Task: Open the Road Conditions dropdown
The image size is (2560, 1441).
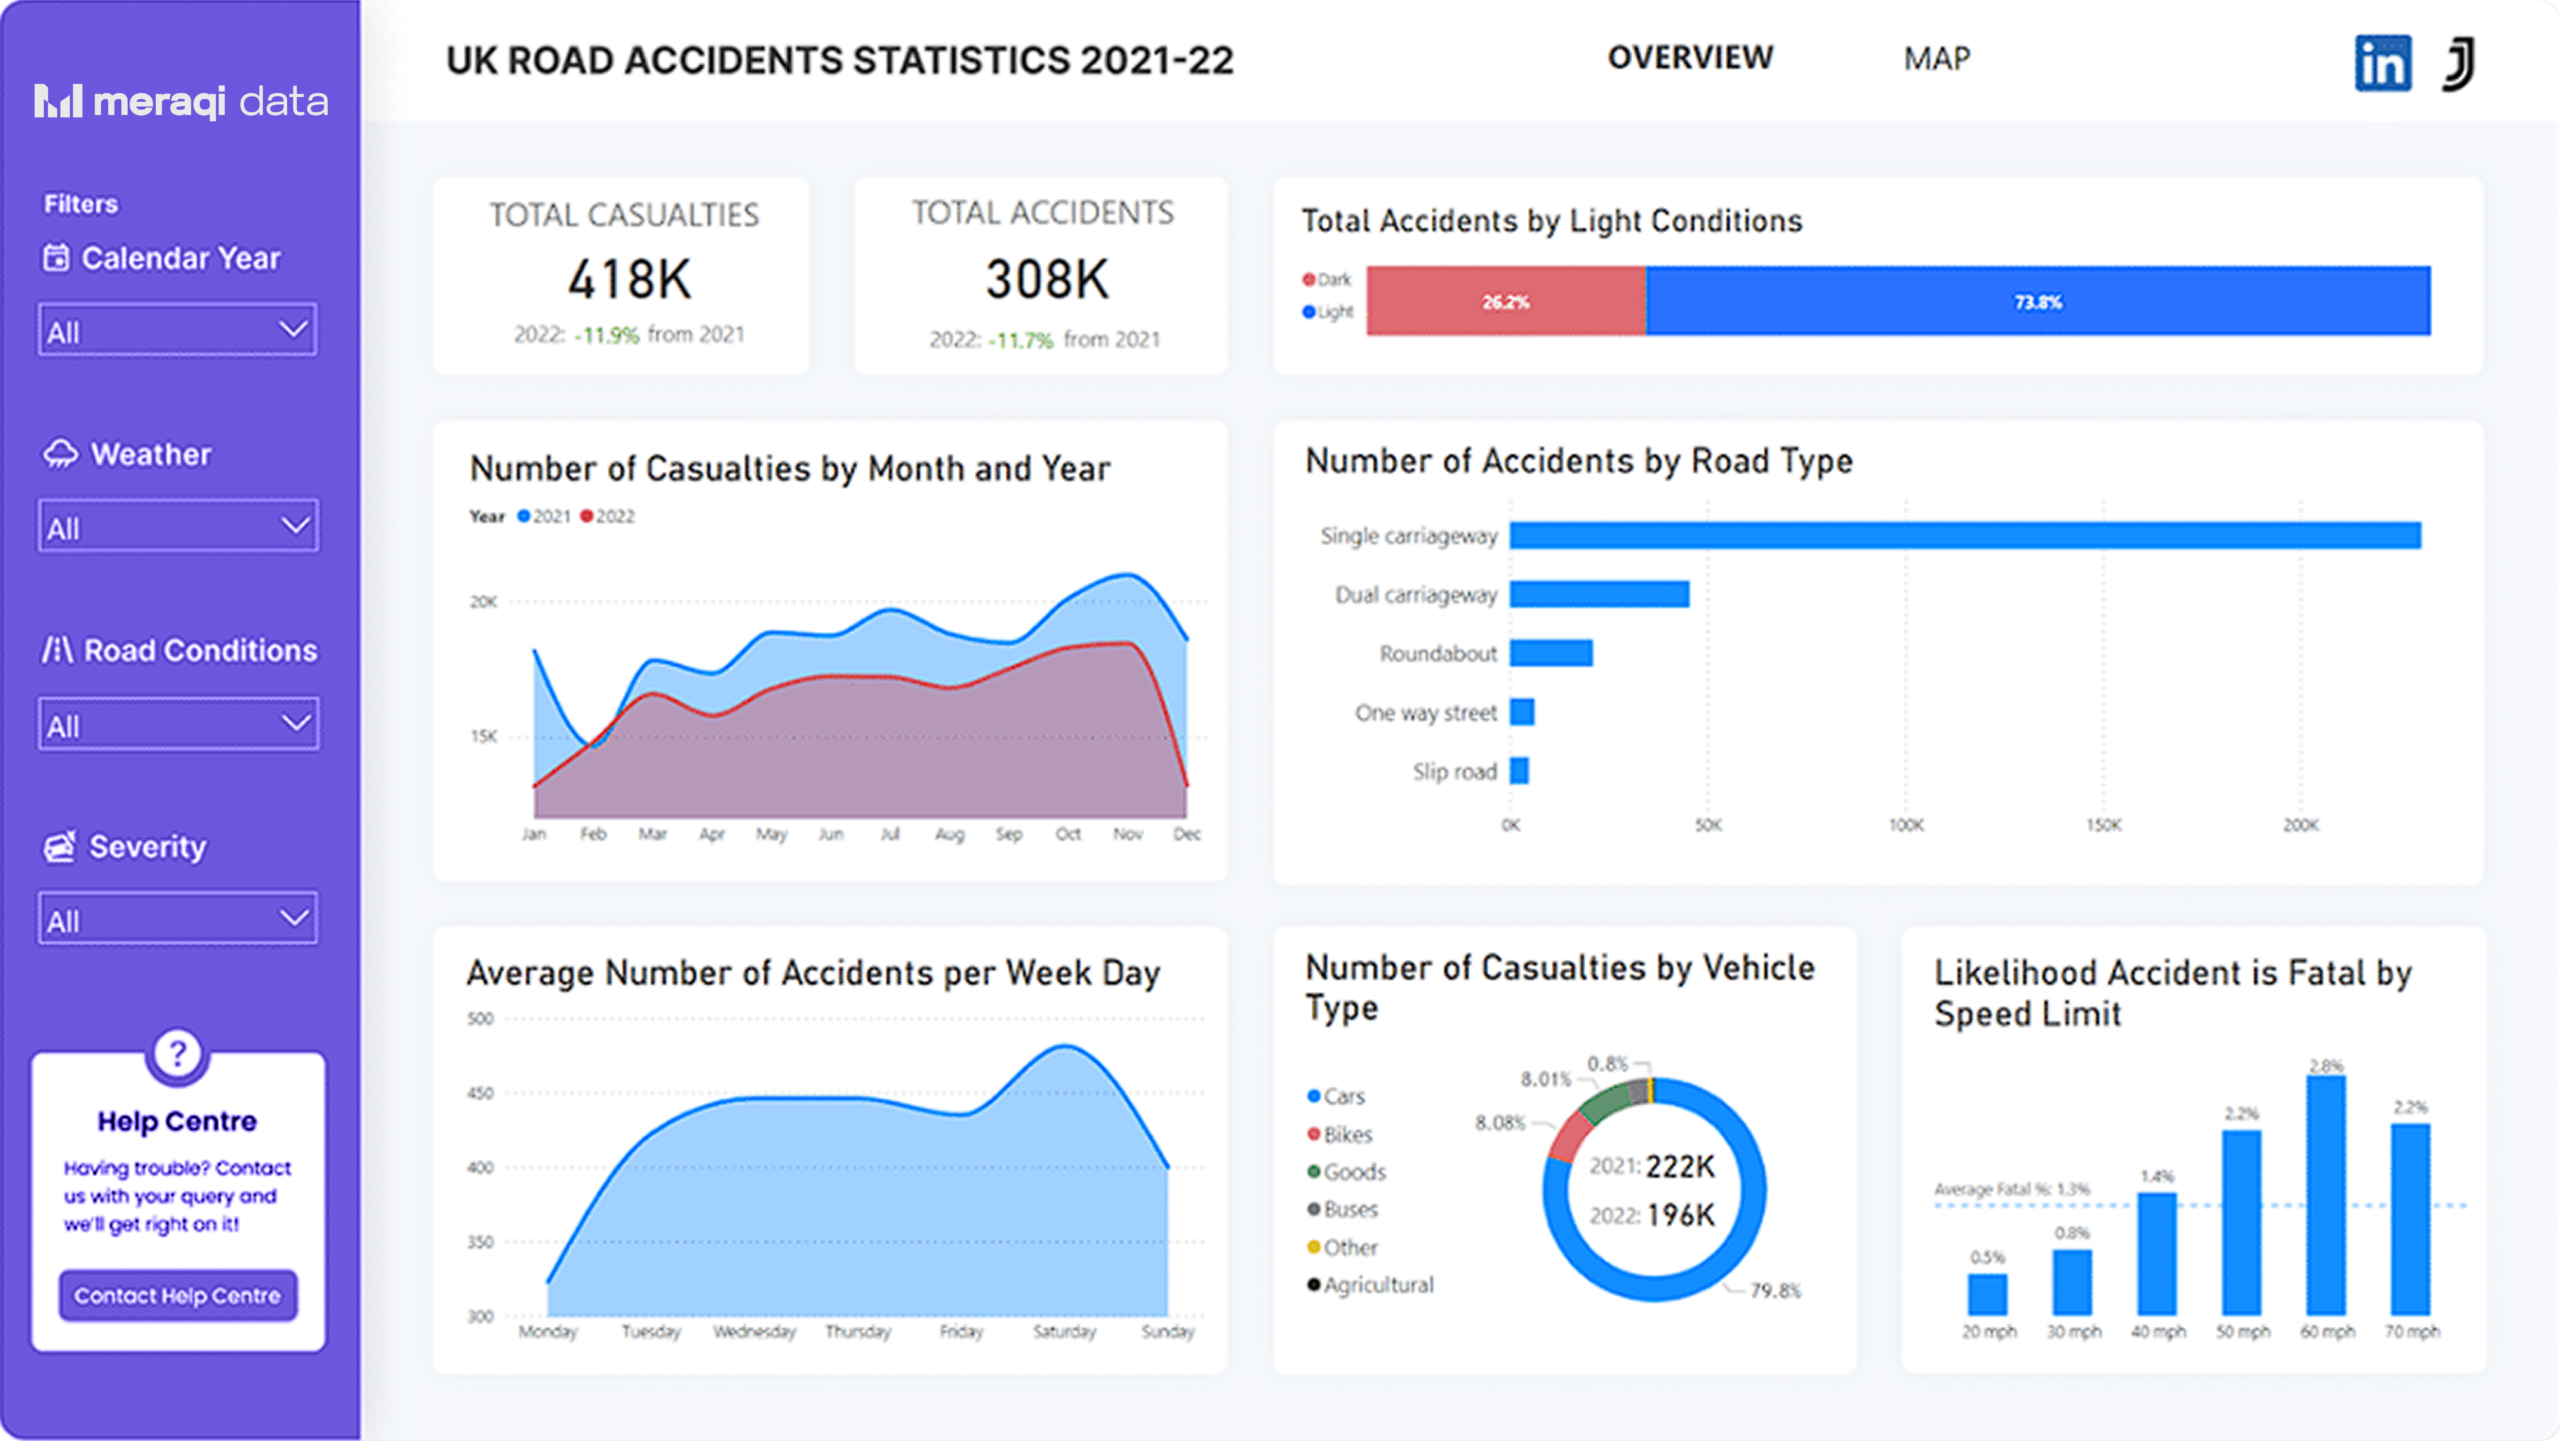Action: [x=178, y=724]
